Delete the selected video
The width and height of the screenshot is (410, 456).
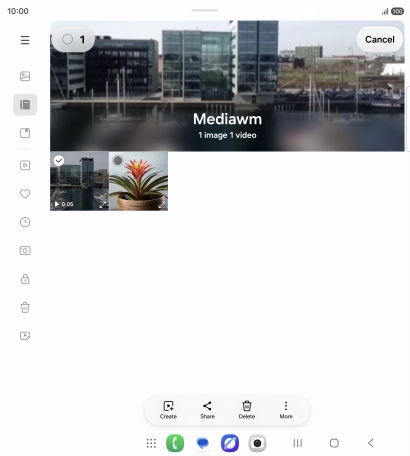coord(247,410)
